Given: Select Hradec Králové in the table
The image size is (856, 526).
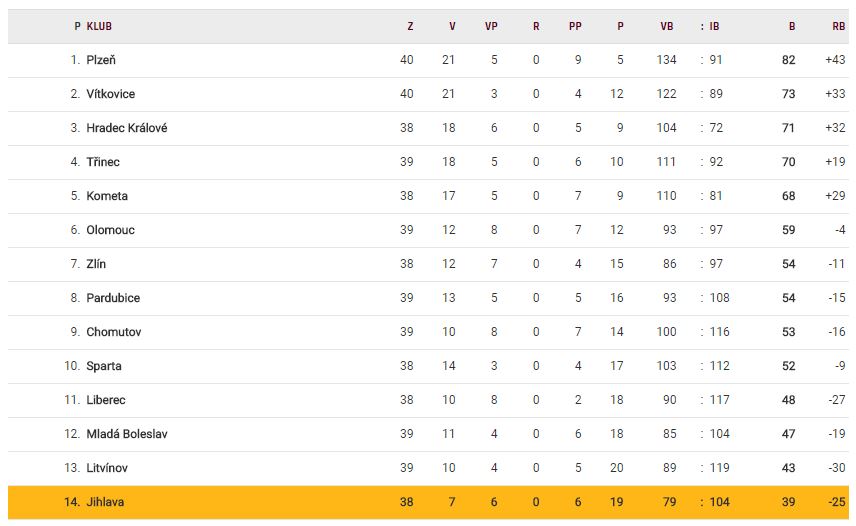Looking at the screenshot, I should click(x=126, y=128).
